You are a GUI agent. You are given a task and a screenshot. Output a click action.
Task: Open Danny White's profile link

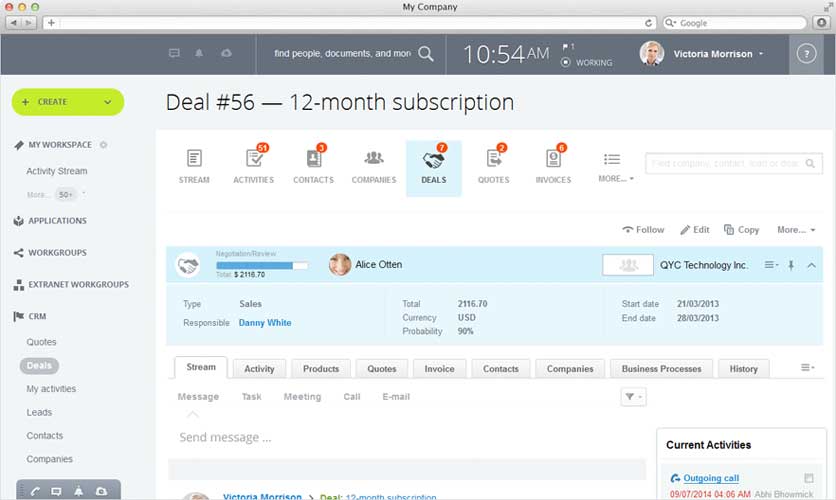coord(265,323)
